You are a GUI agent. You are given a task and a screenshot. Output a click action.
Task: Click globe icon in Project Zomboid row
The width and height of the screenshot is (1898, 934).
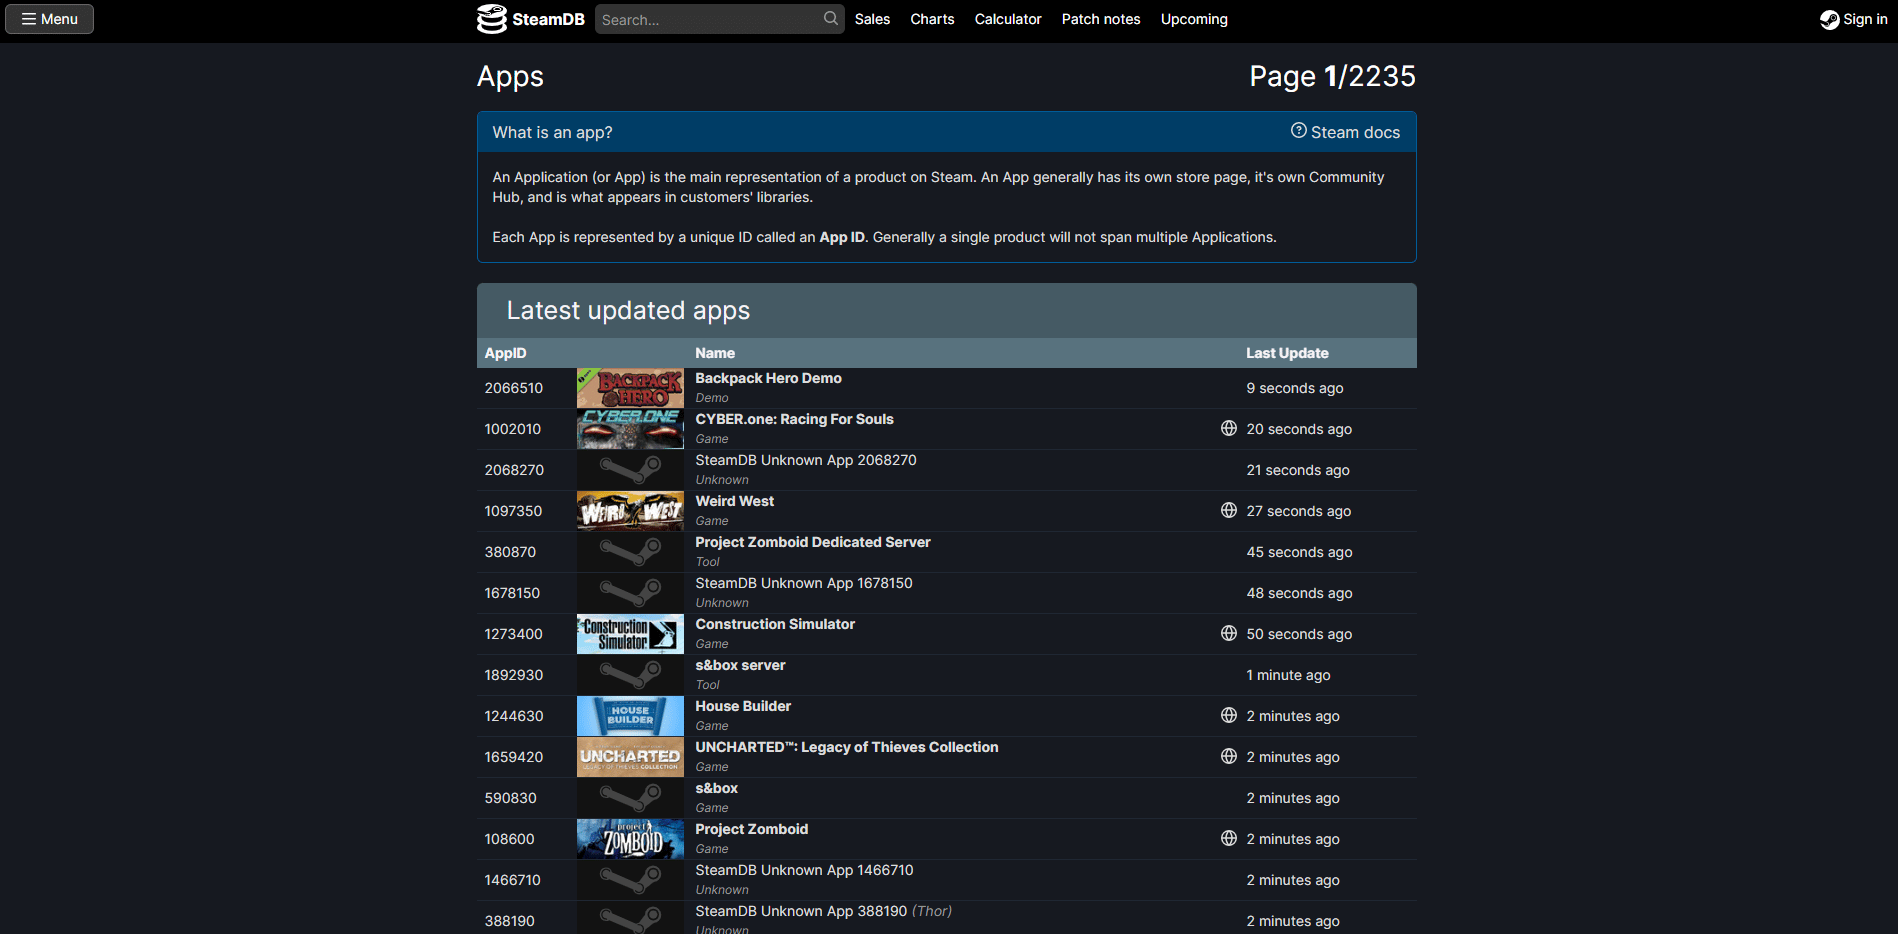coord(1229,838)
